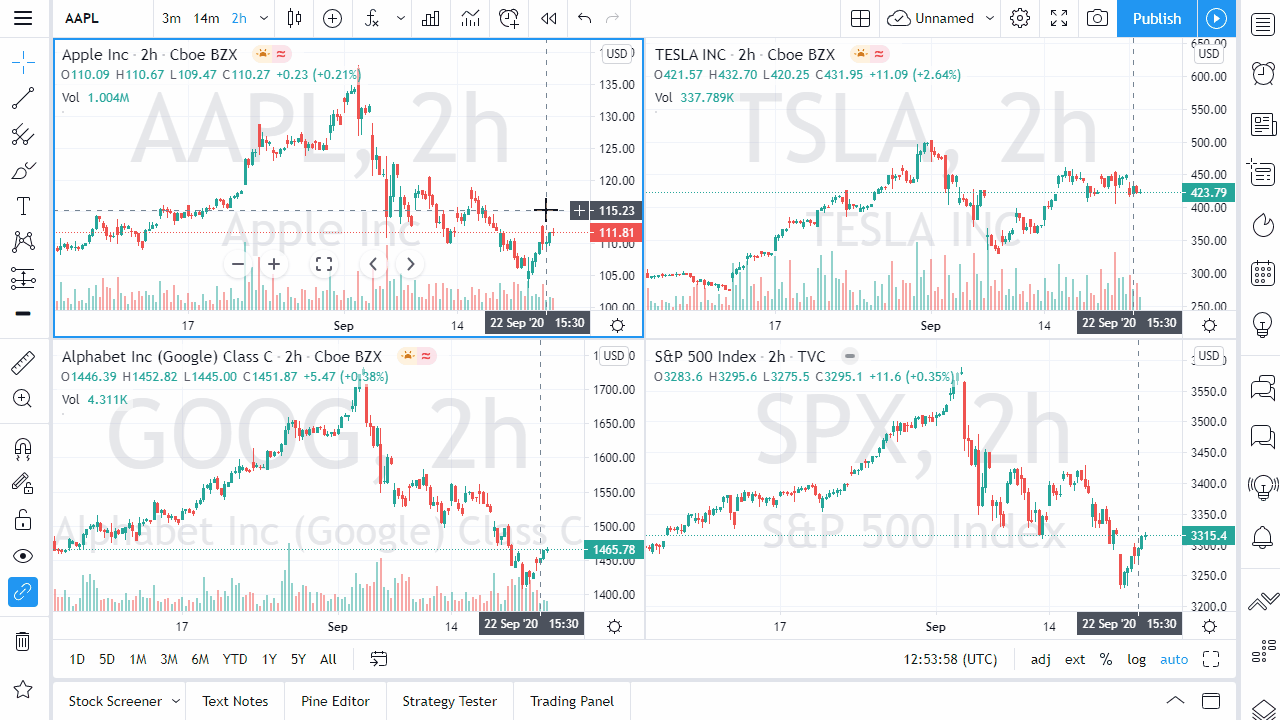The height and width of the screenshot is (720, 1280).
Task: Open the hotlists flame icon
Action: tap(1263, 224)
